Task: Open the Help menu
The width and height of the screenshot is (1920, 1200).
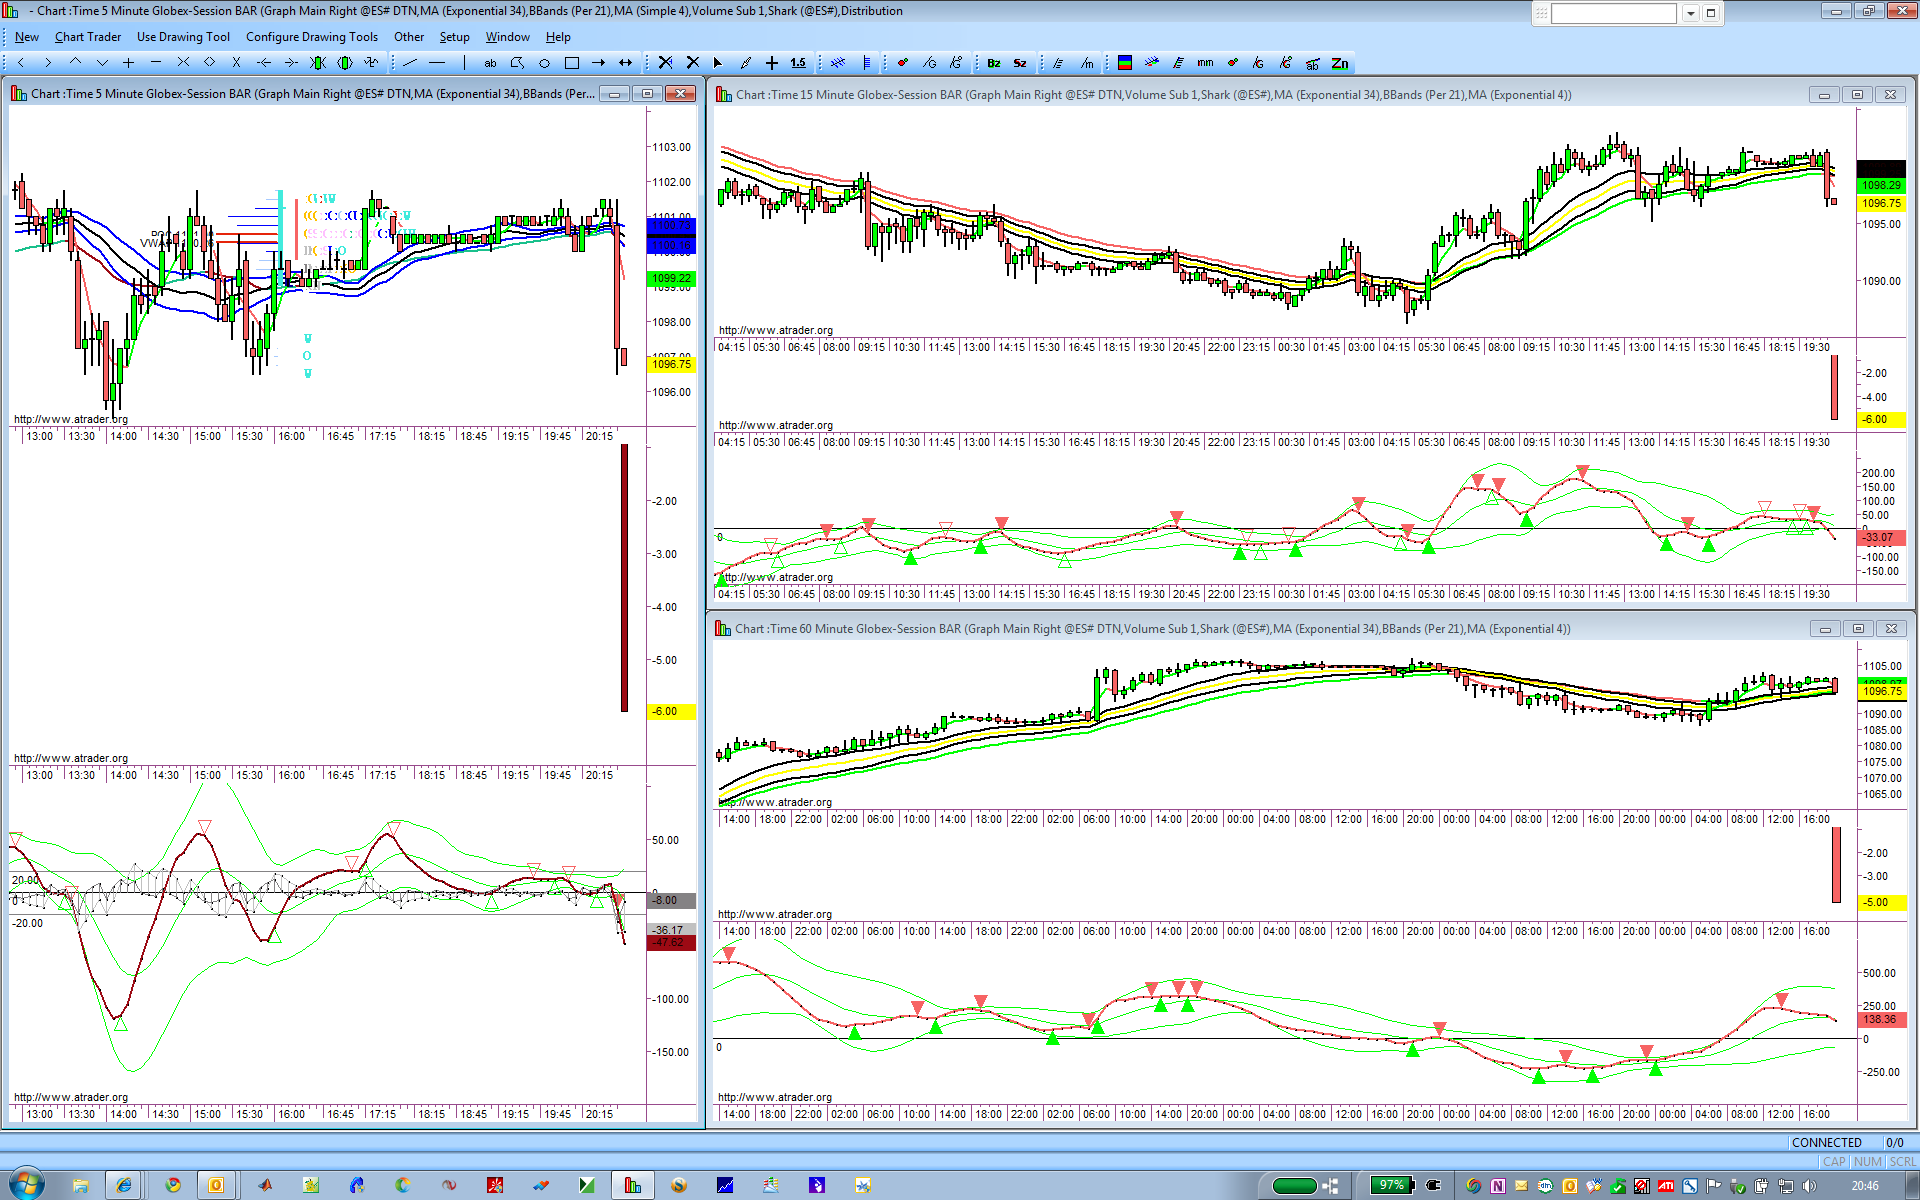Action: pos(558,37)
